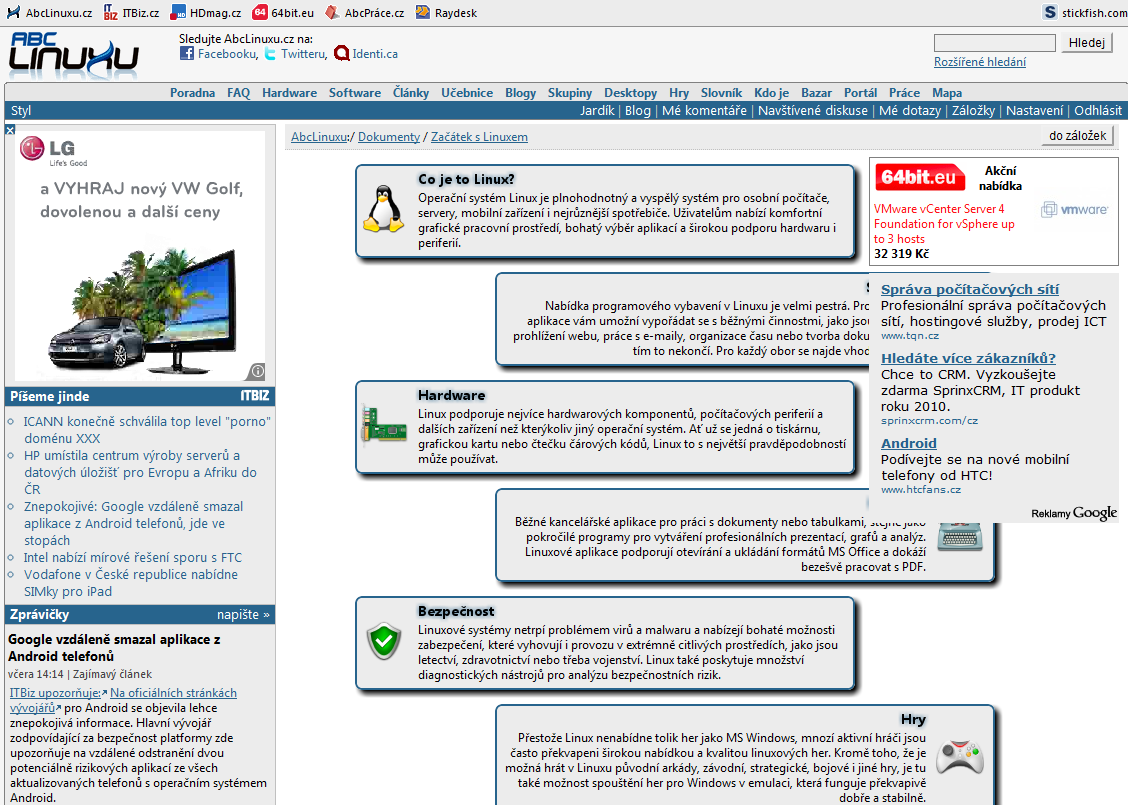Open the Slovník menu item

tap(722, 92)
